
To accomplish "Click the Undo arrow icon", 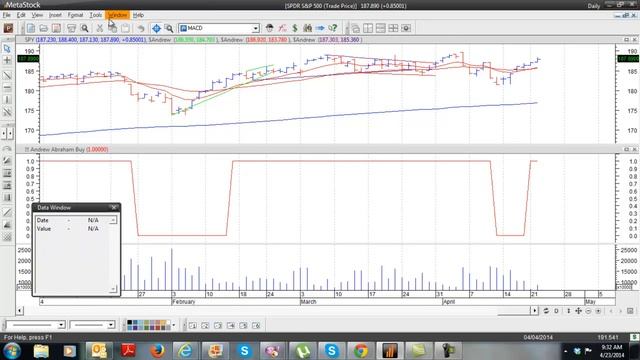I will point(141,28).
